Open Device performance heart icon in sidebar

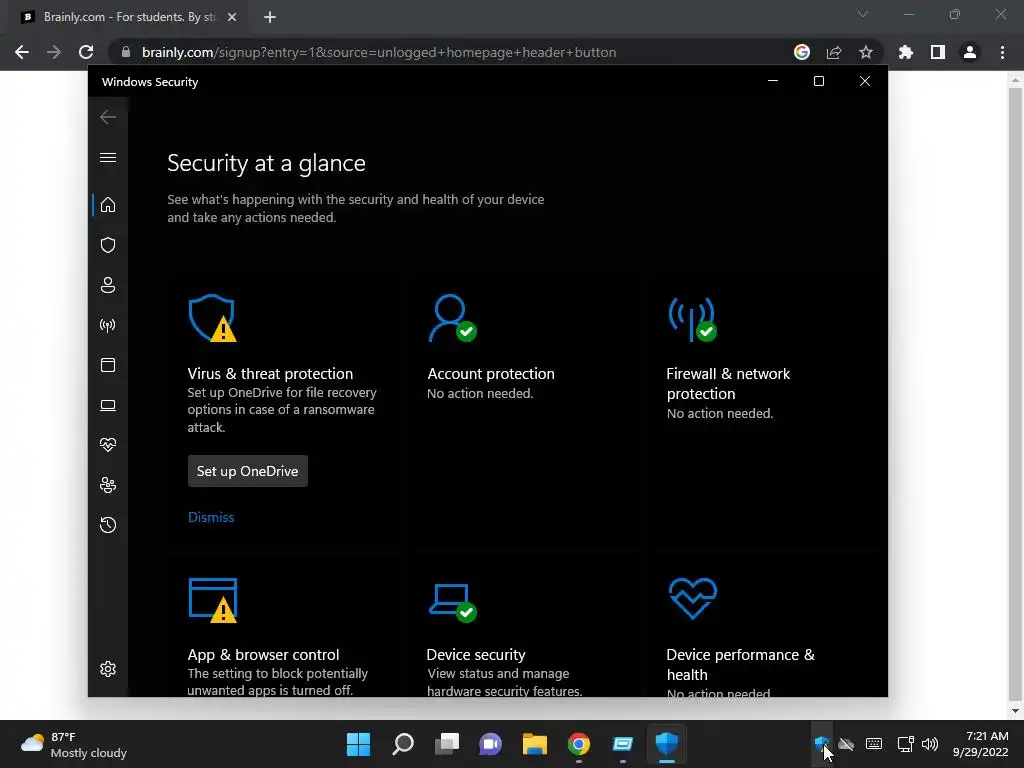coord(108,445)
